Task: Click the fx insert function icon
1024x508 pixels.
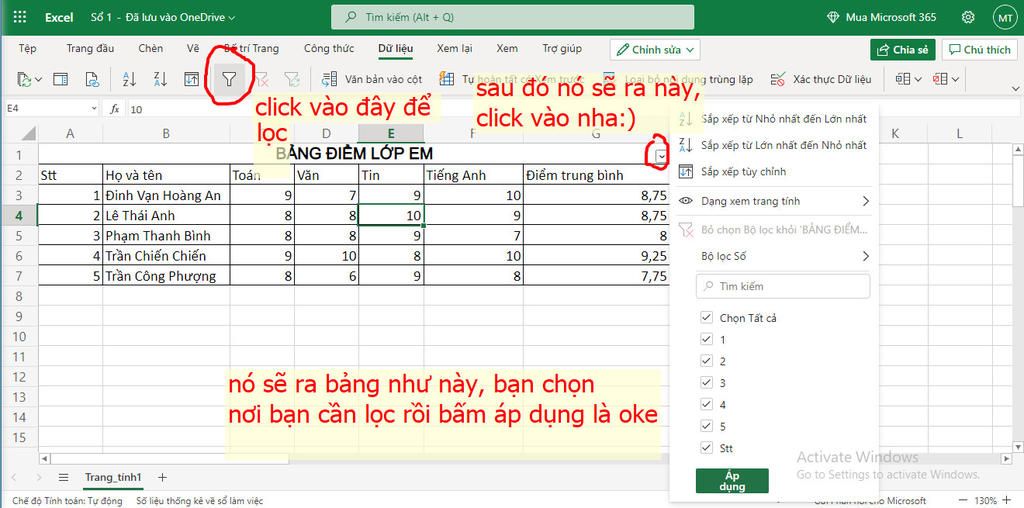Action: pos(114,109)
